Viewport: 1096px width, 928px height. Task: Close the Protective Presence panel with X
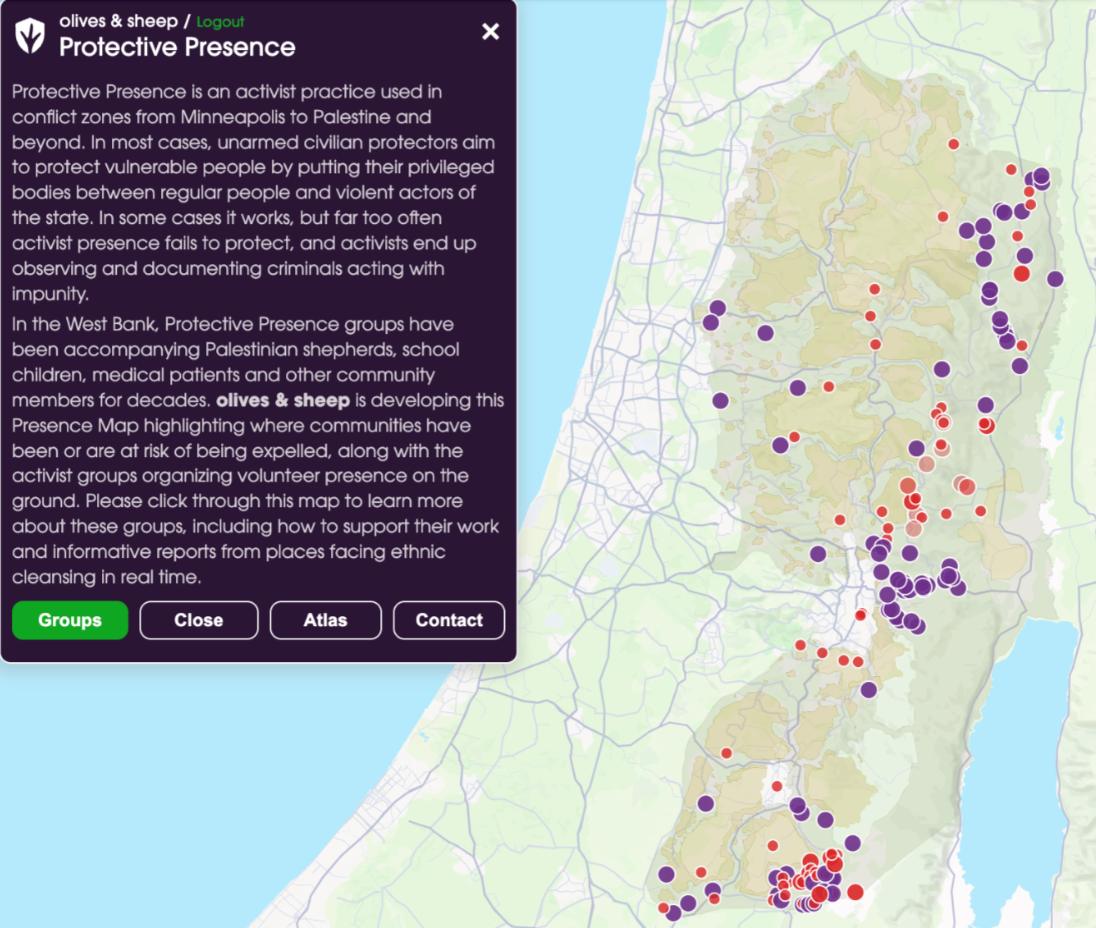pyautogui.click(x=491, y=31)
